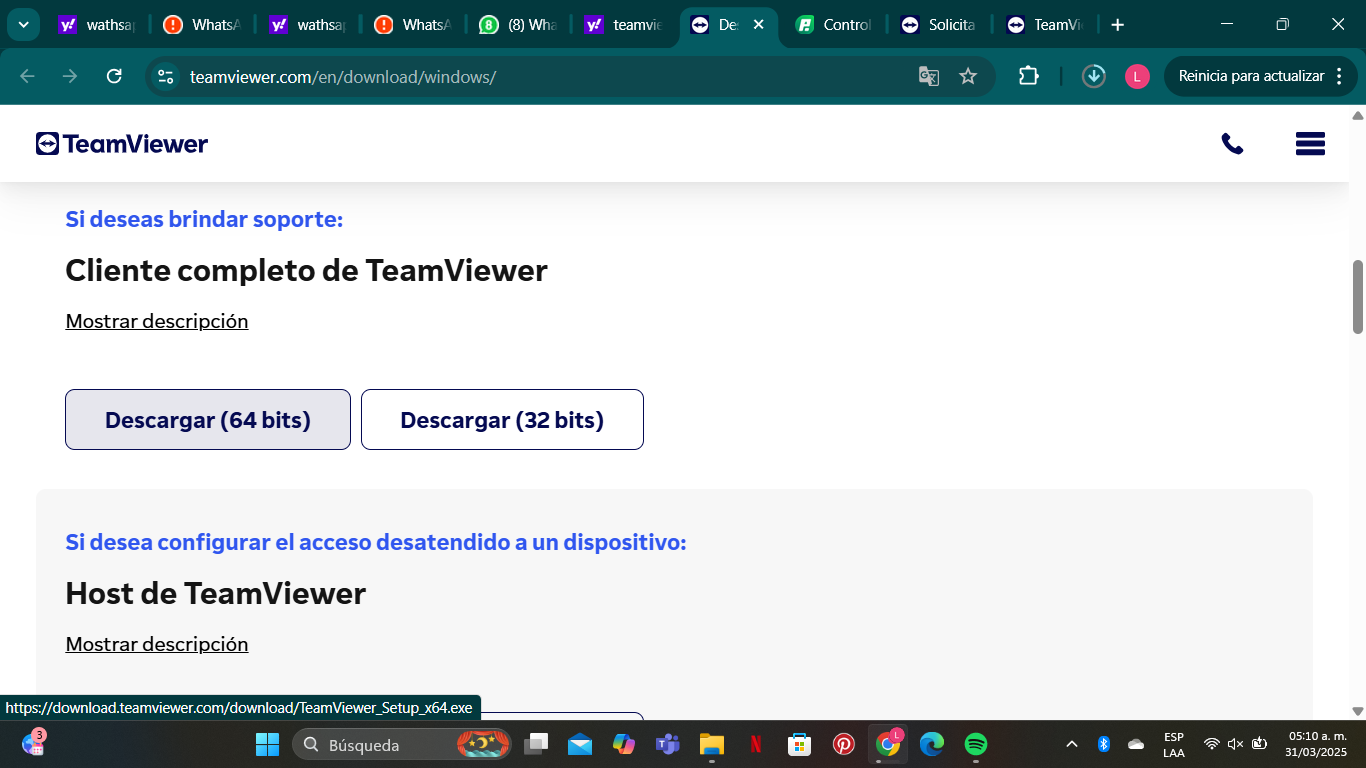The height and width of the screenshot is (768, 1366).
Task: Open File Explorer from the taskbar
Action: (711, 744)
